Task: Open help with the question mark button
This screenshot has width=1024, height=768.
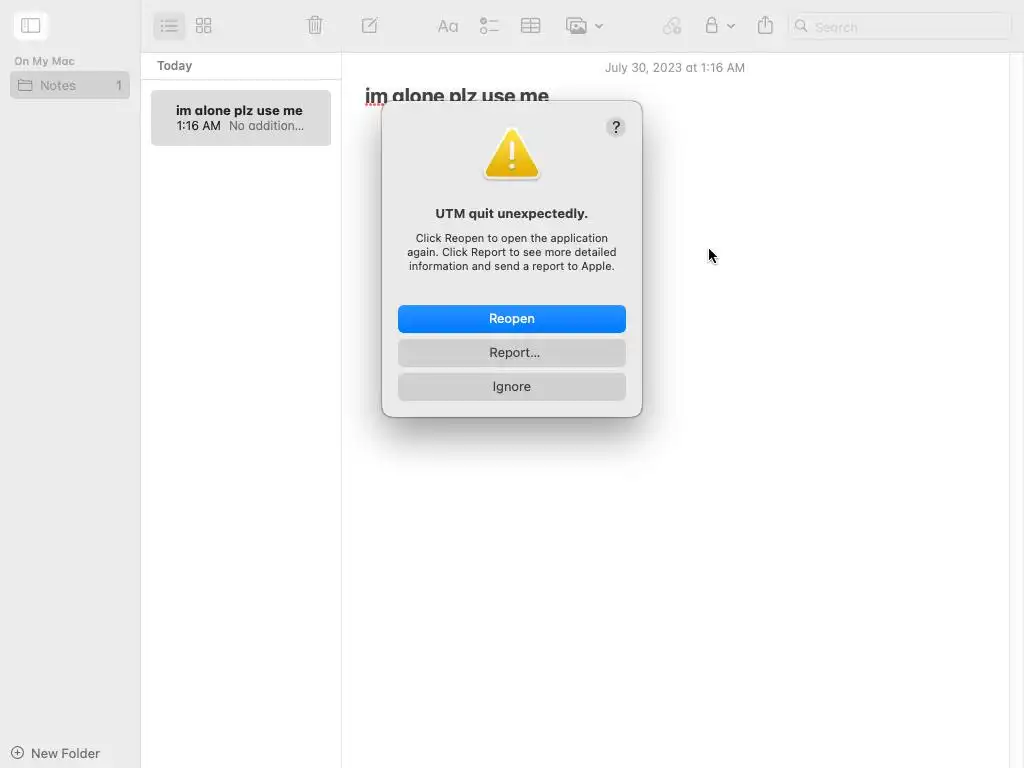Action: [x=615, y=127]
